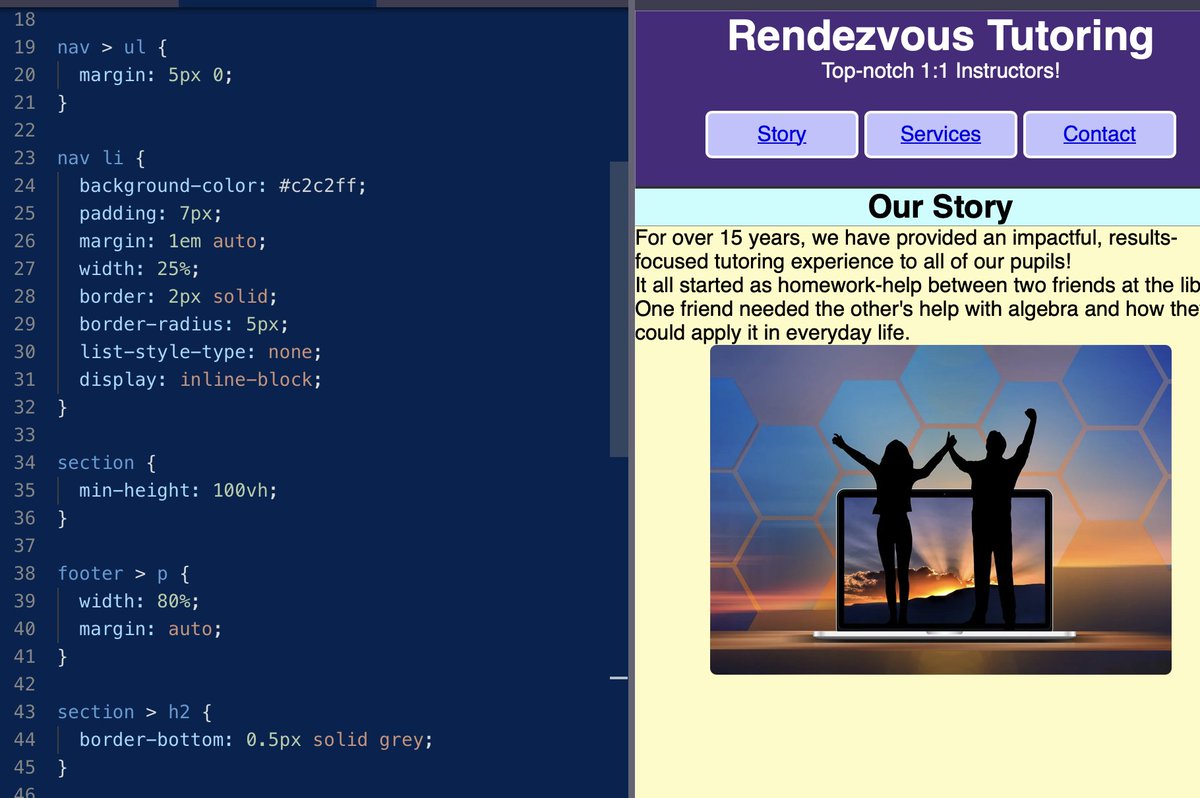Click the "margin: auto;" declaration in footer rule
Screen dimensions: 1200x798
(x=151, y=629)
